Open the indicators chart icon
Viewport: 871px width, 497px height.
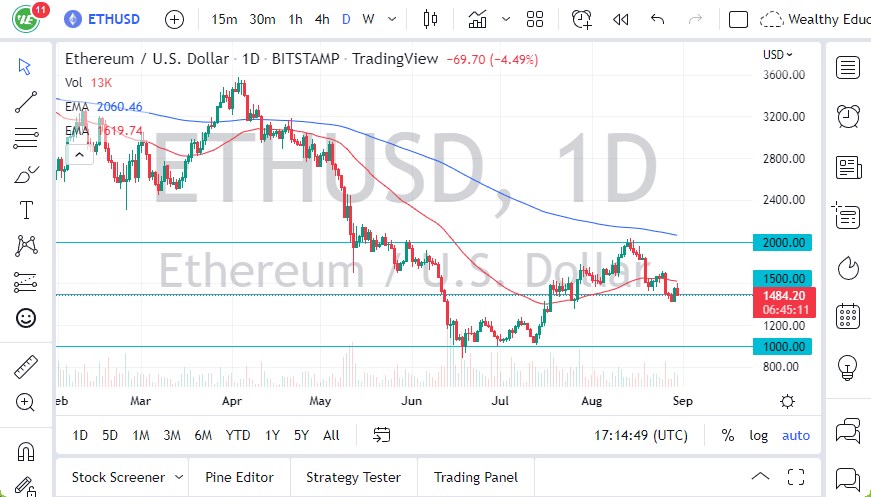478,19
